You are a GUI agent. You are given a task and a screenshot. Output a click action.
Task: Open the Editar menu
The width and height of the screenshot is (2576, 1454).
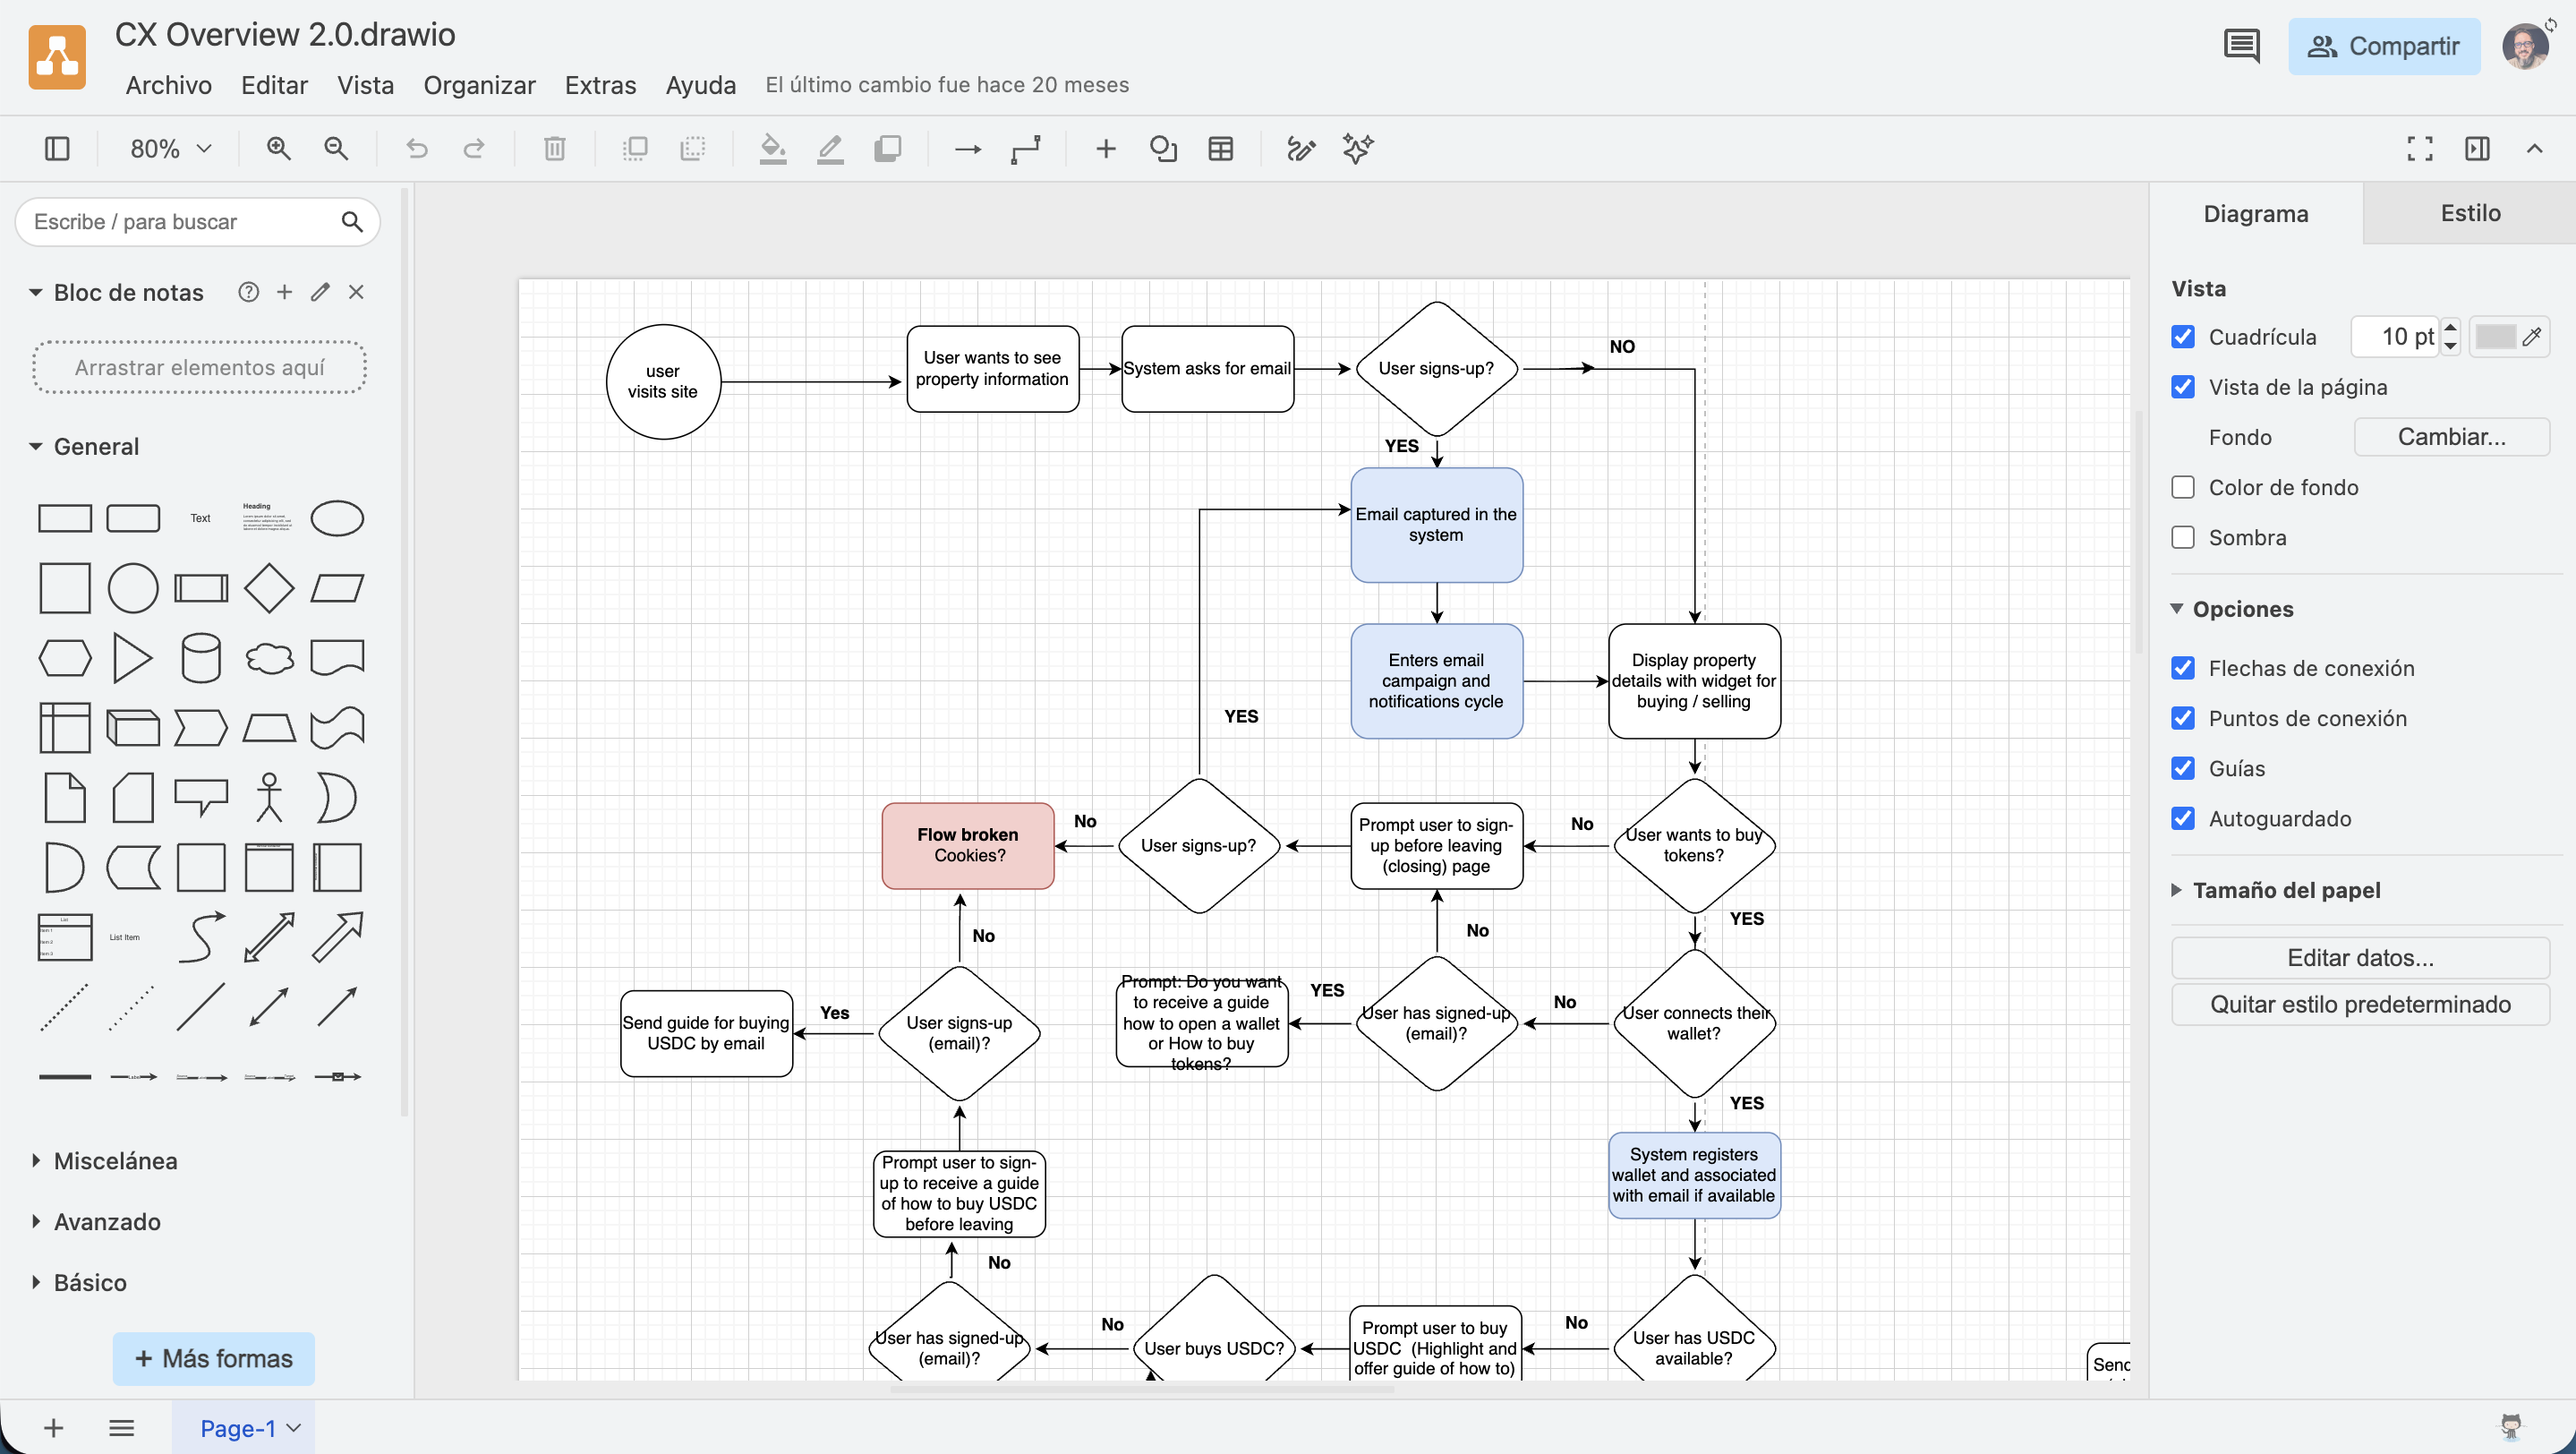(x=274, y=85)
